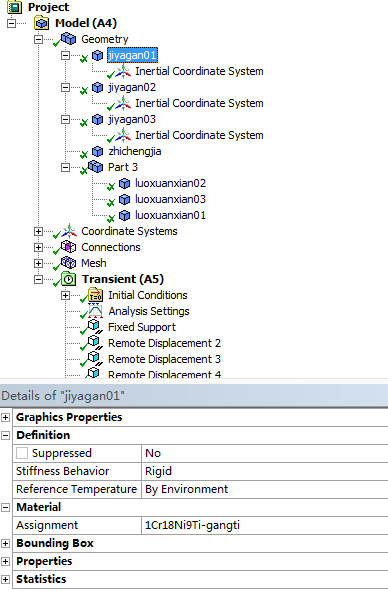Select the Fixed Support label
The image size is (388, 592).
[142, 327]
